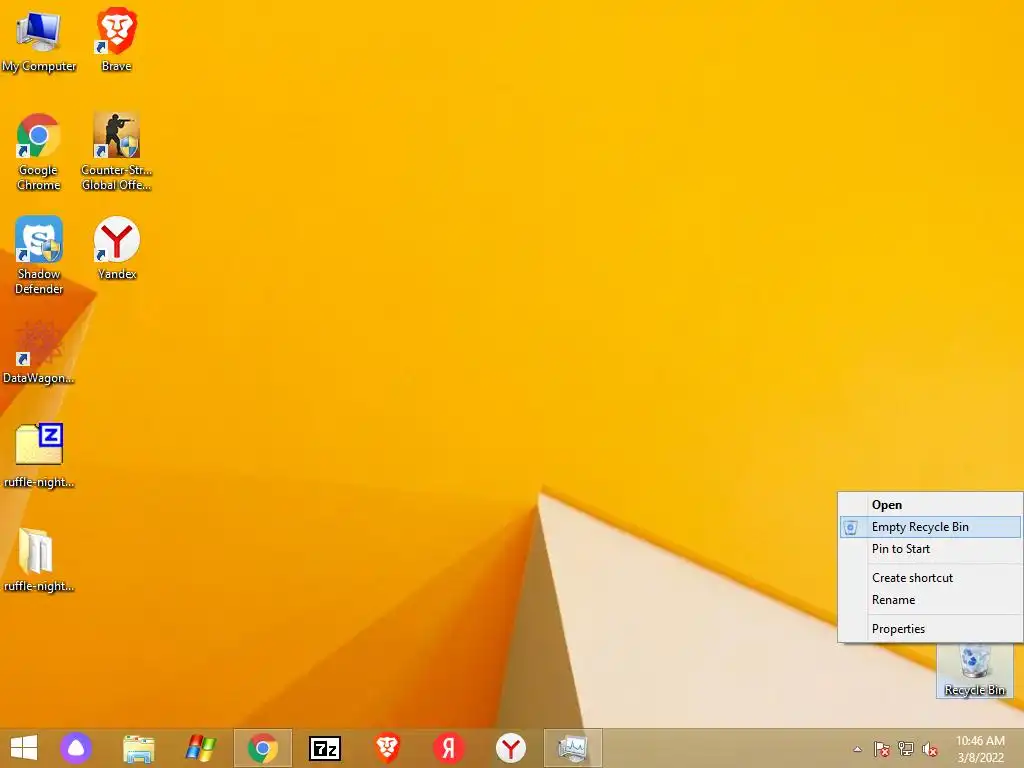Switch to Chrome in the taskbar

pyautogui.click(x=263, y=748)
